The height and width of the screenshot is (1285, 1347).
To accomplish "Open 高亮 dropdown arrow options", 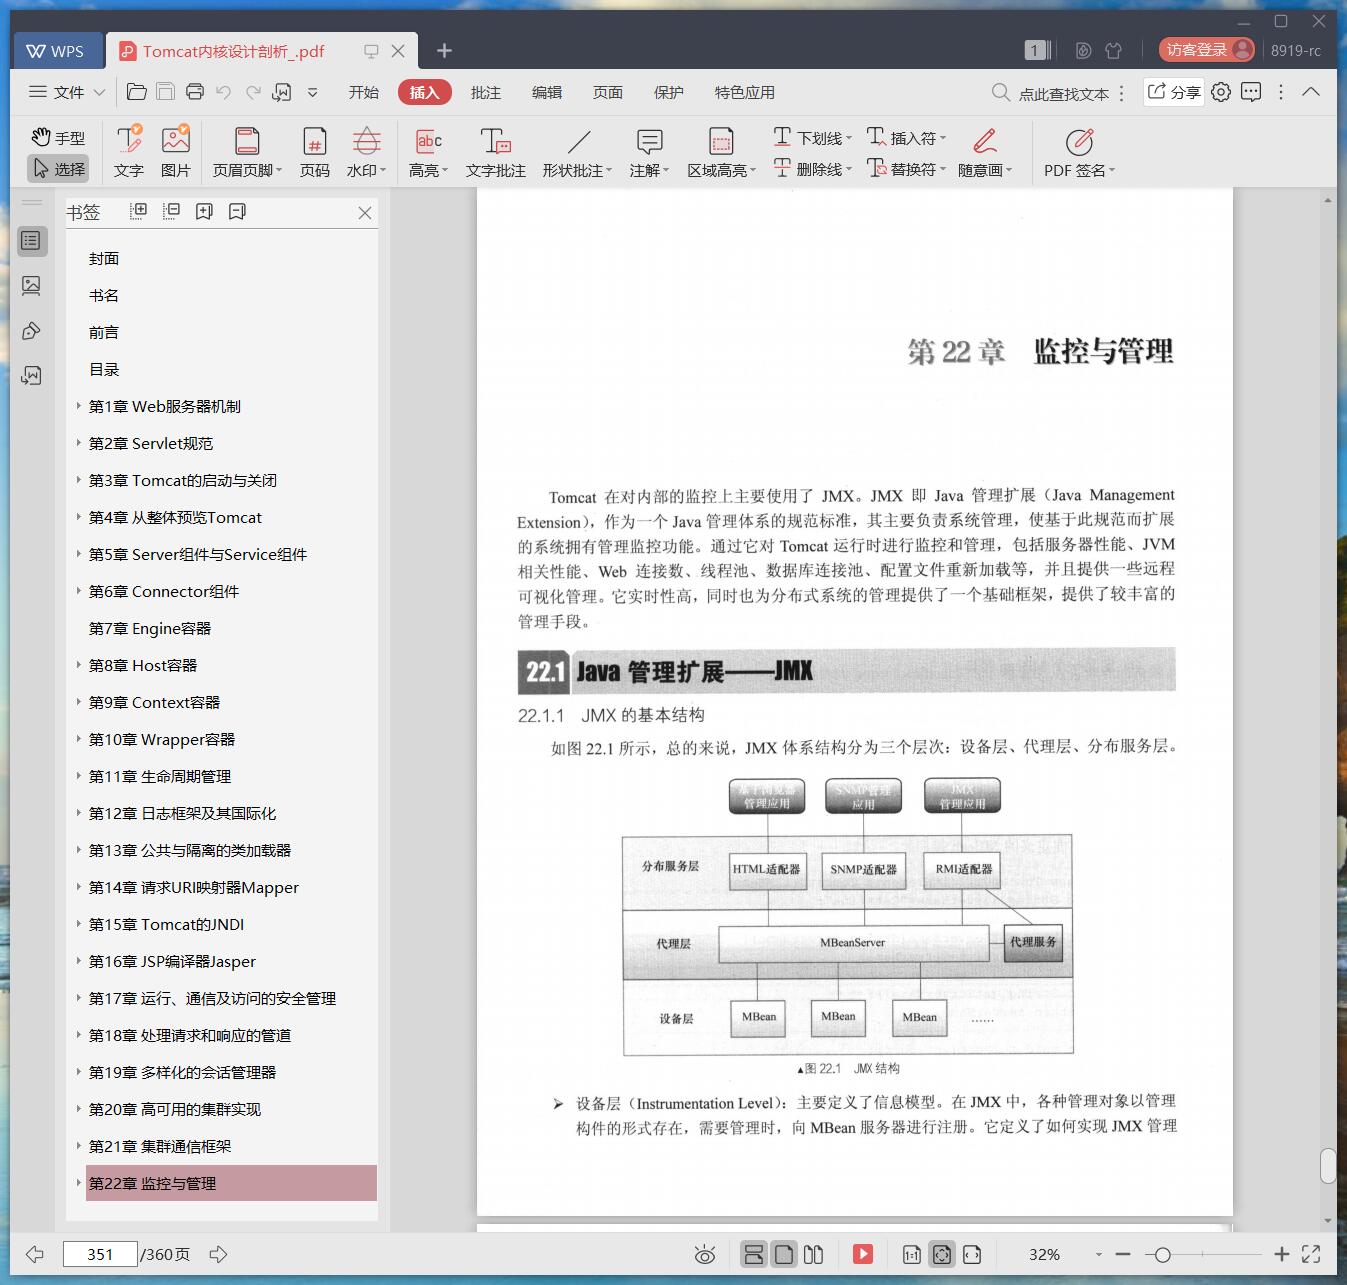I will [x=444, y=171].
